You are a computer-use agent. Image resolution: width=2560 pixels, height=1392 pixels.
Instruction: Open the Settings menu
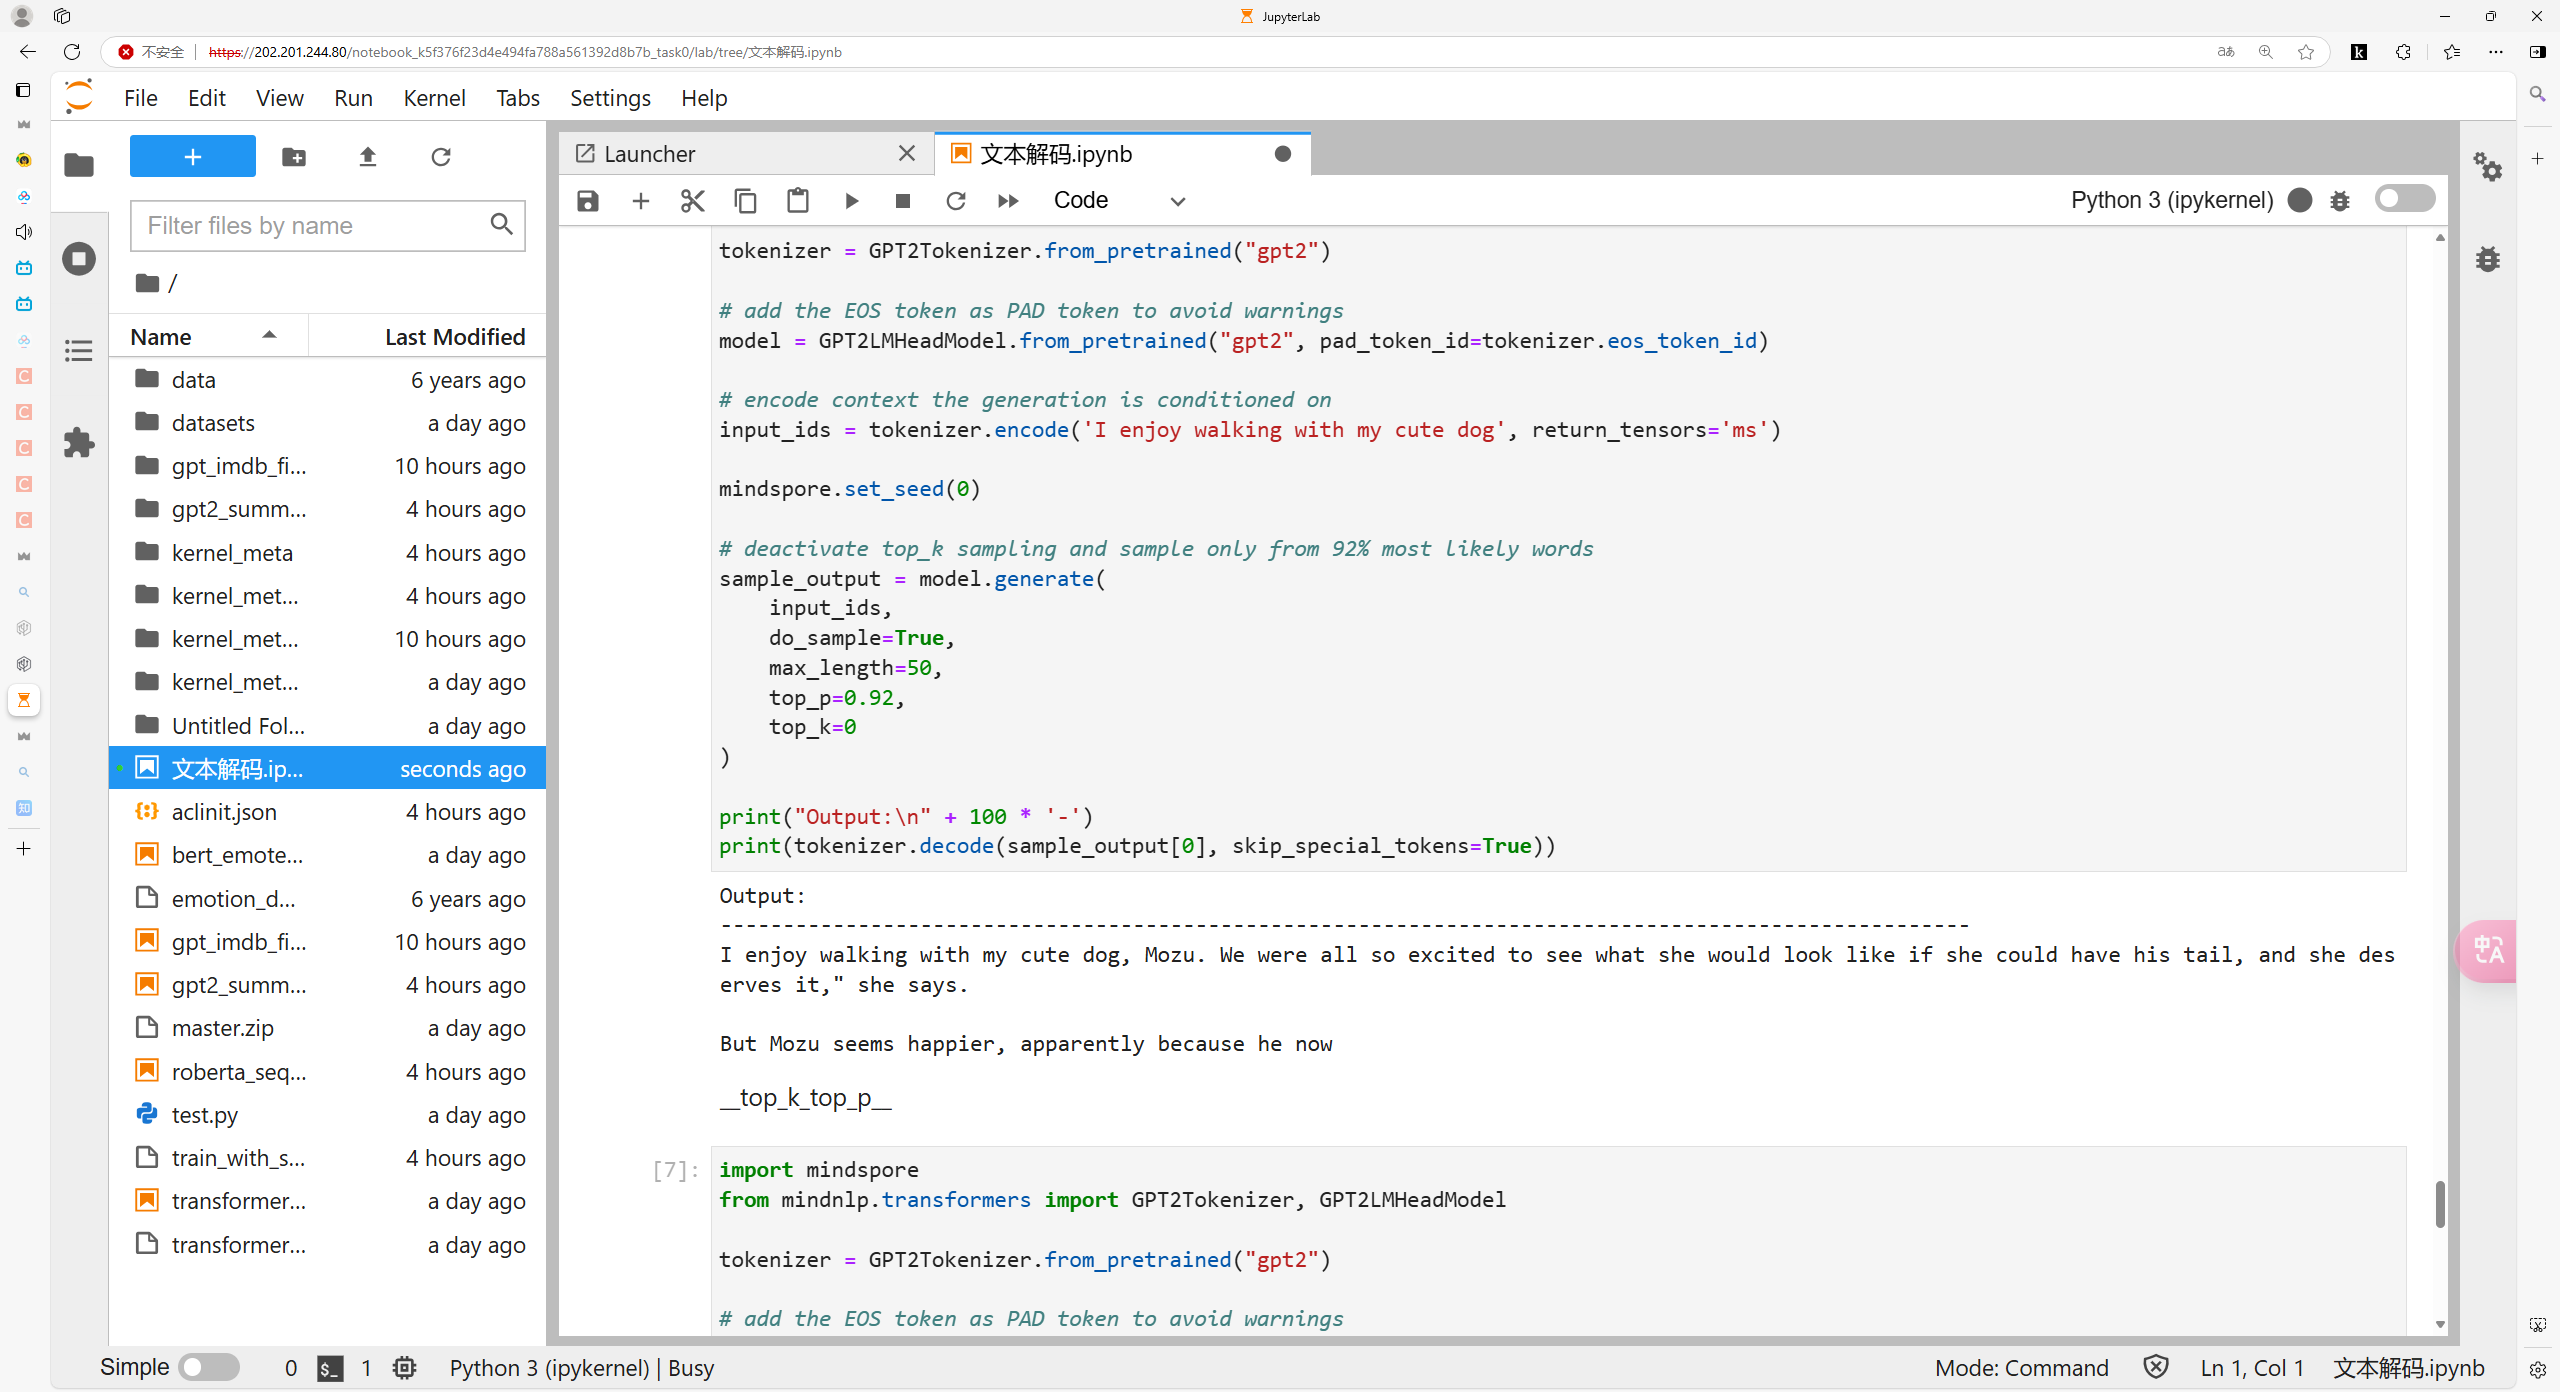pyautogui.click(x=610, y=98)
